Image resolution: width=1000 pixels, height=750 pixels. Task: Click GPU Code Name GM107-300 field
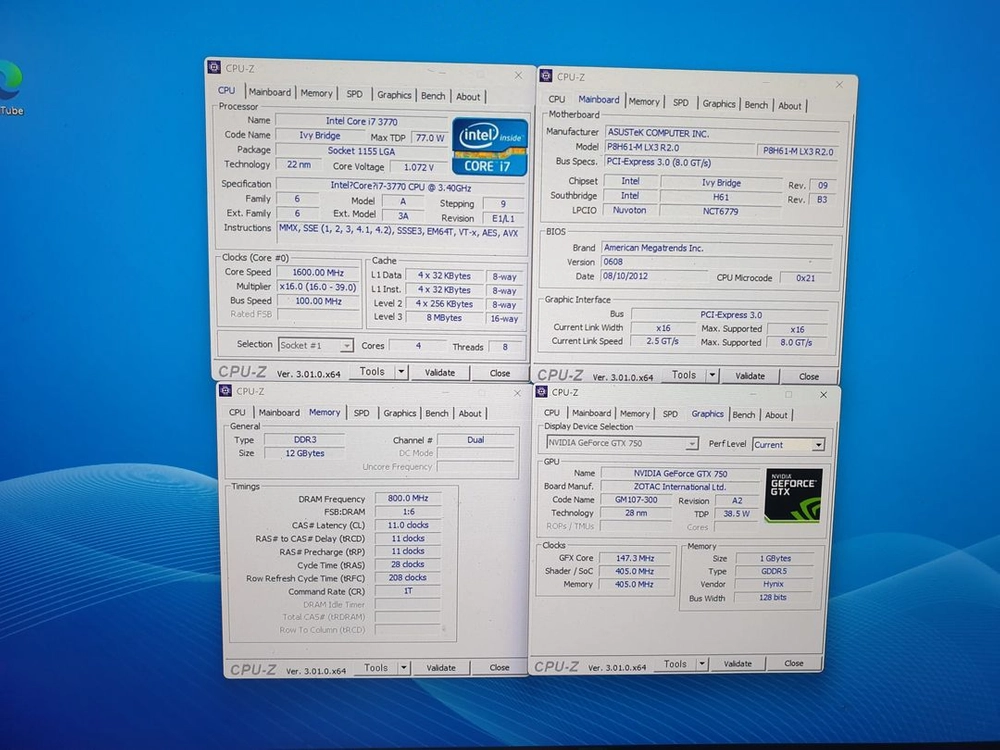point(636,500)
